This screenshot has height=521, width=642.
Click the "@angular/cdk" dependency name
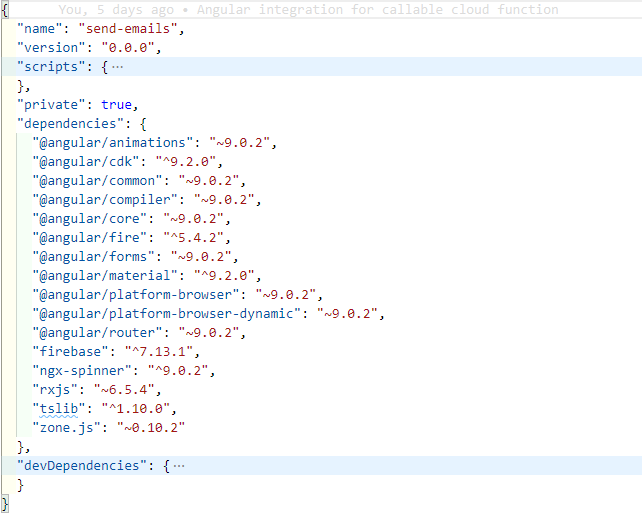pos(86,161)
